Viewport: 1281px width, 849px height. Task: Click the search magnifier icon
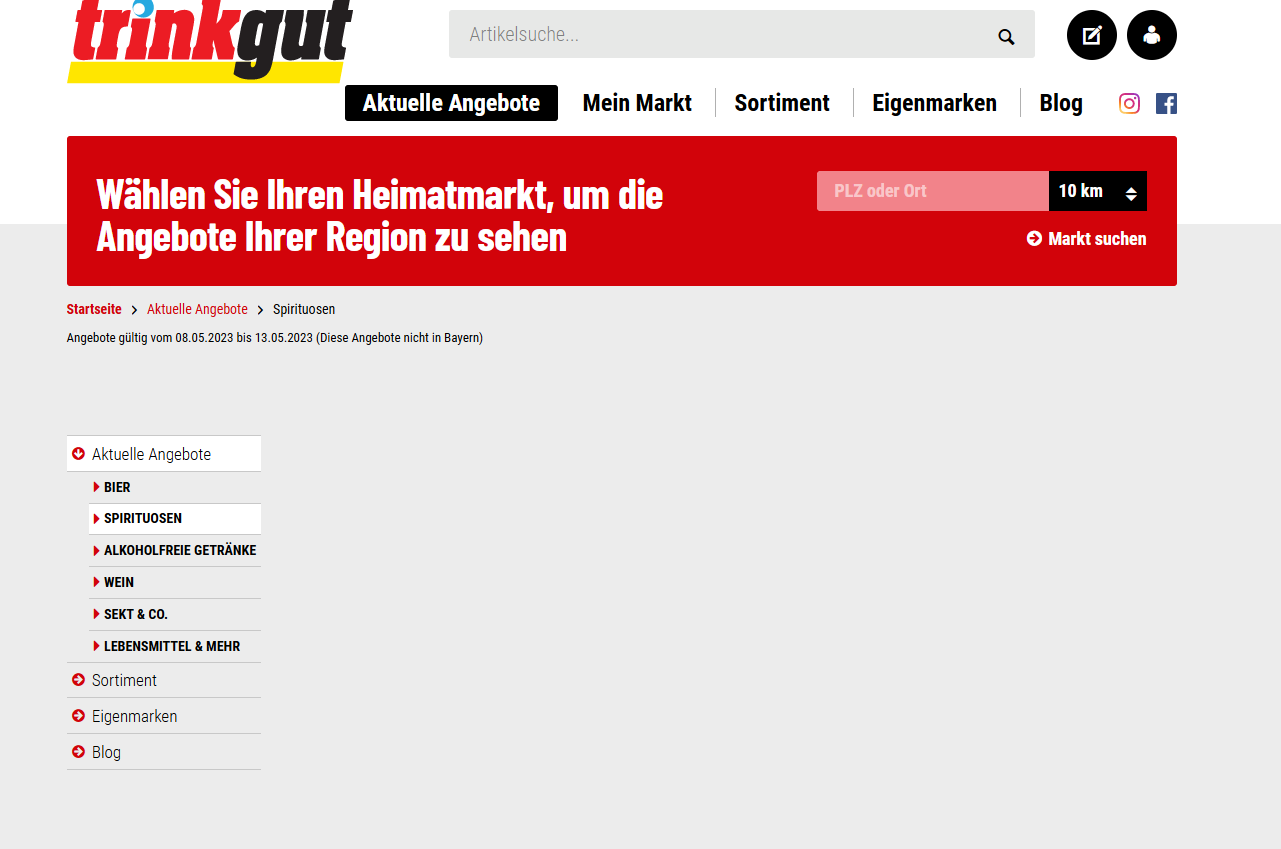tap(1006, 37)
